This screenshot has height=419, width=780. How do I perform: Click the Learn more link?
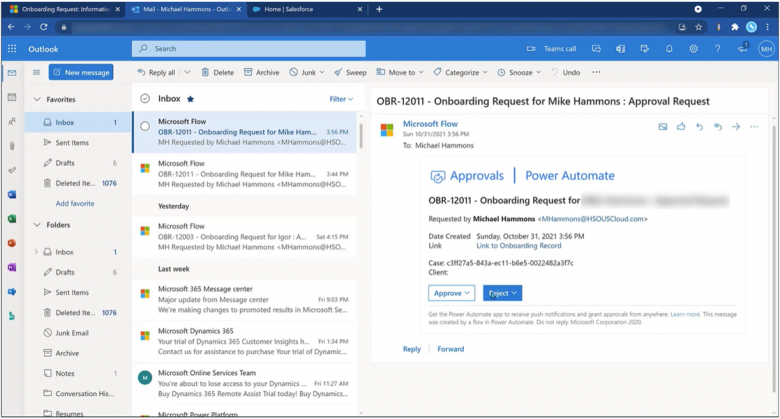pos(685,314)
